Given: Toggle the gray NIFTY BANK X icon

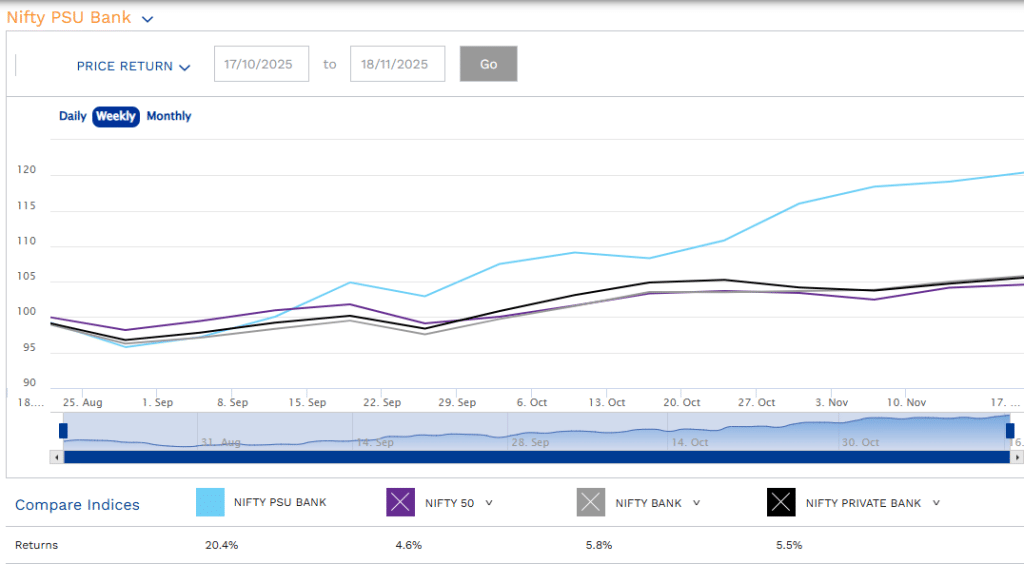Looking at the screenshot, I should (591, 503).
